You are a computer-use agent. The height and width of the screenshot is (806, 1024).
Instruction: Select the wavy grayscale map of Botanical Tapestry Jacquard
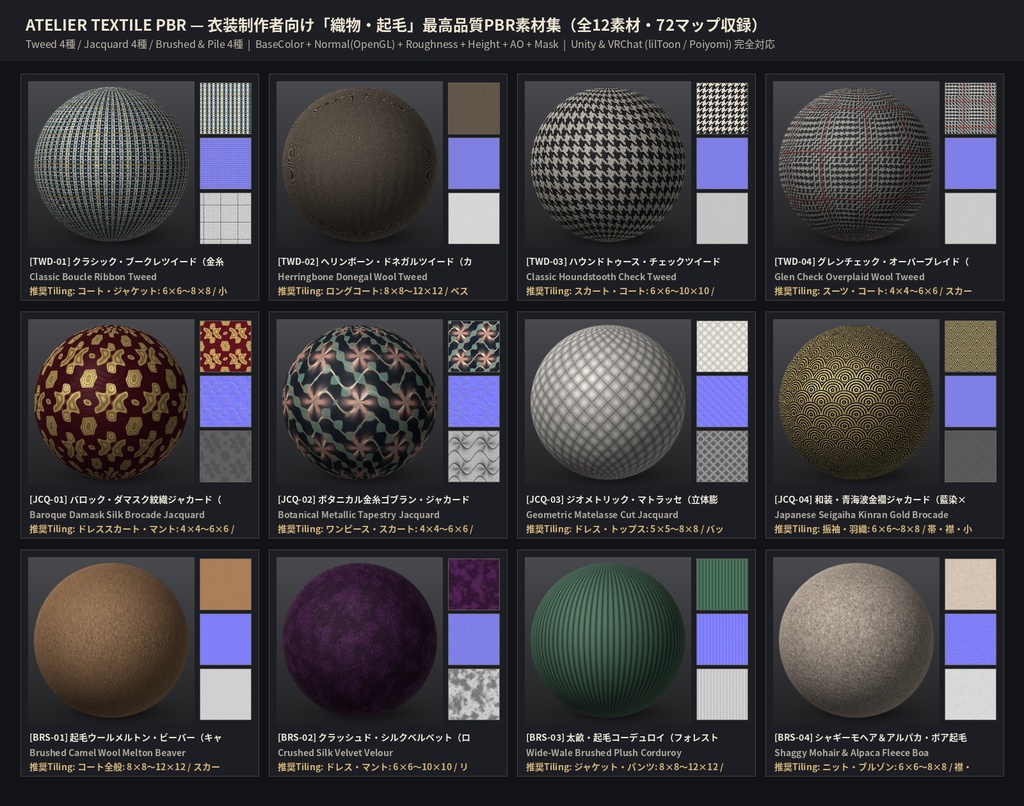473,456
